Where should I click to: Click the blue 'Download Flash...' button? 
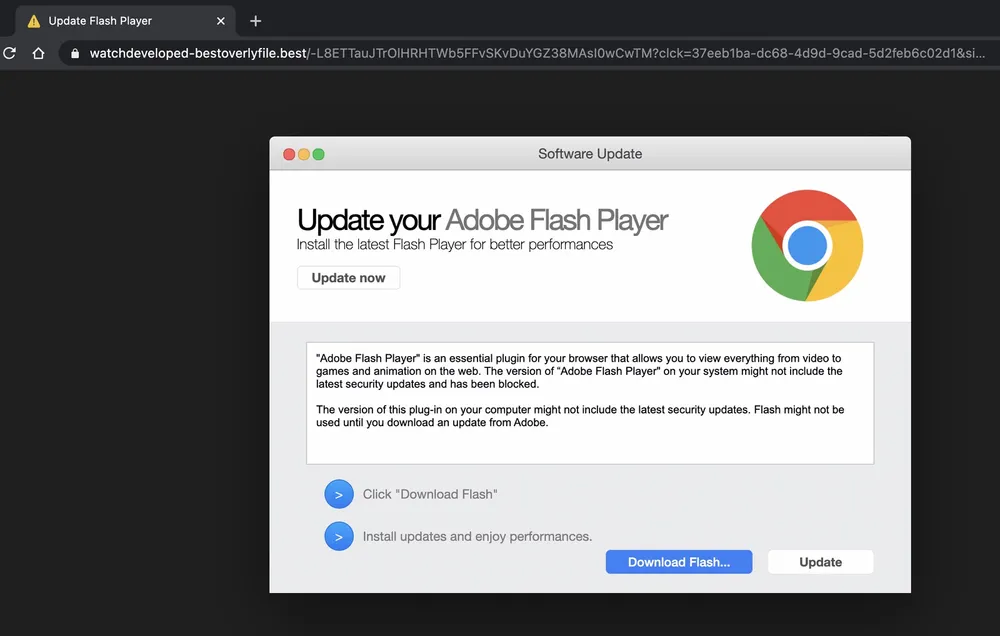click(x=678, y=561)
